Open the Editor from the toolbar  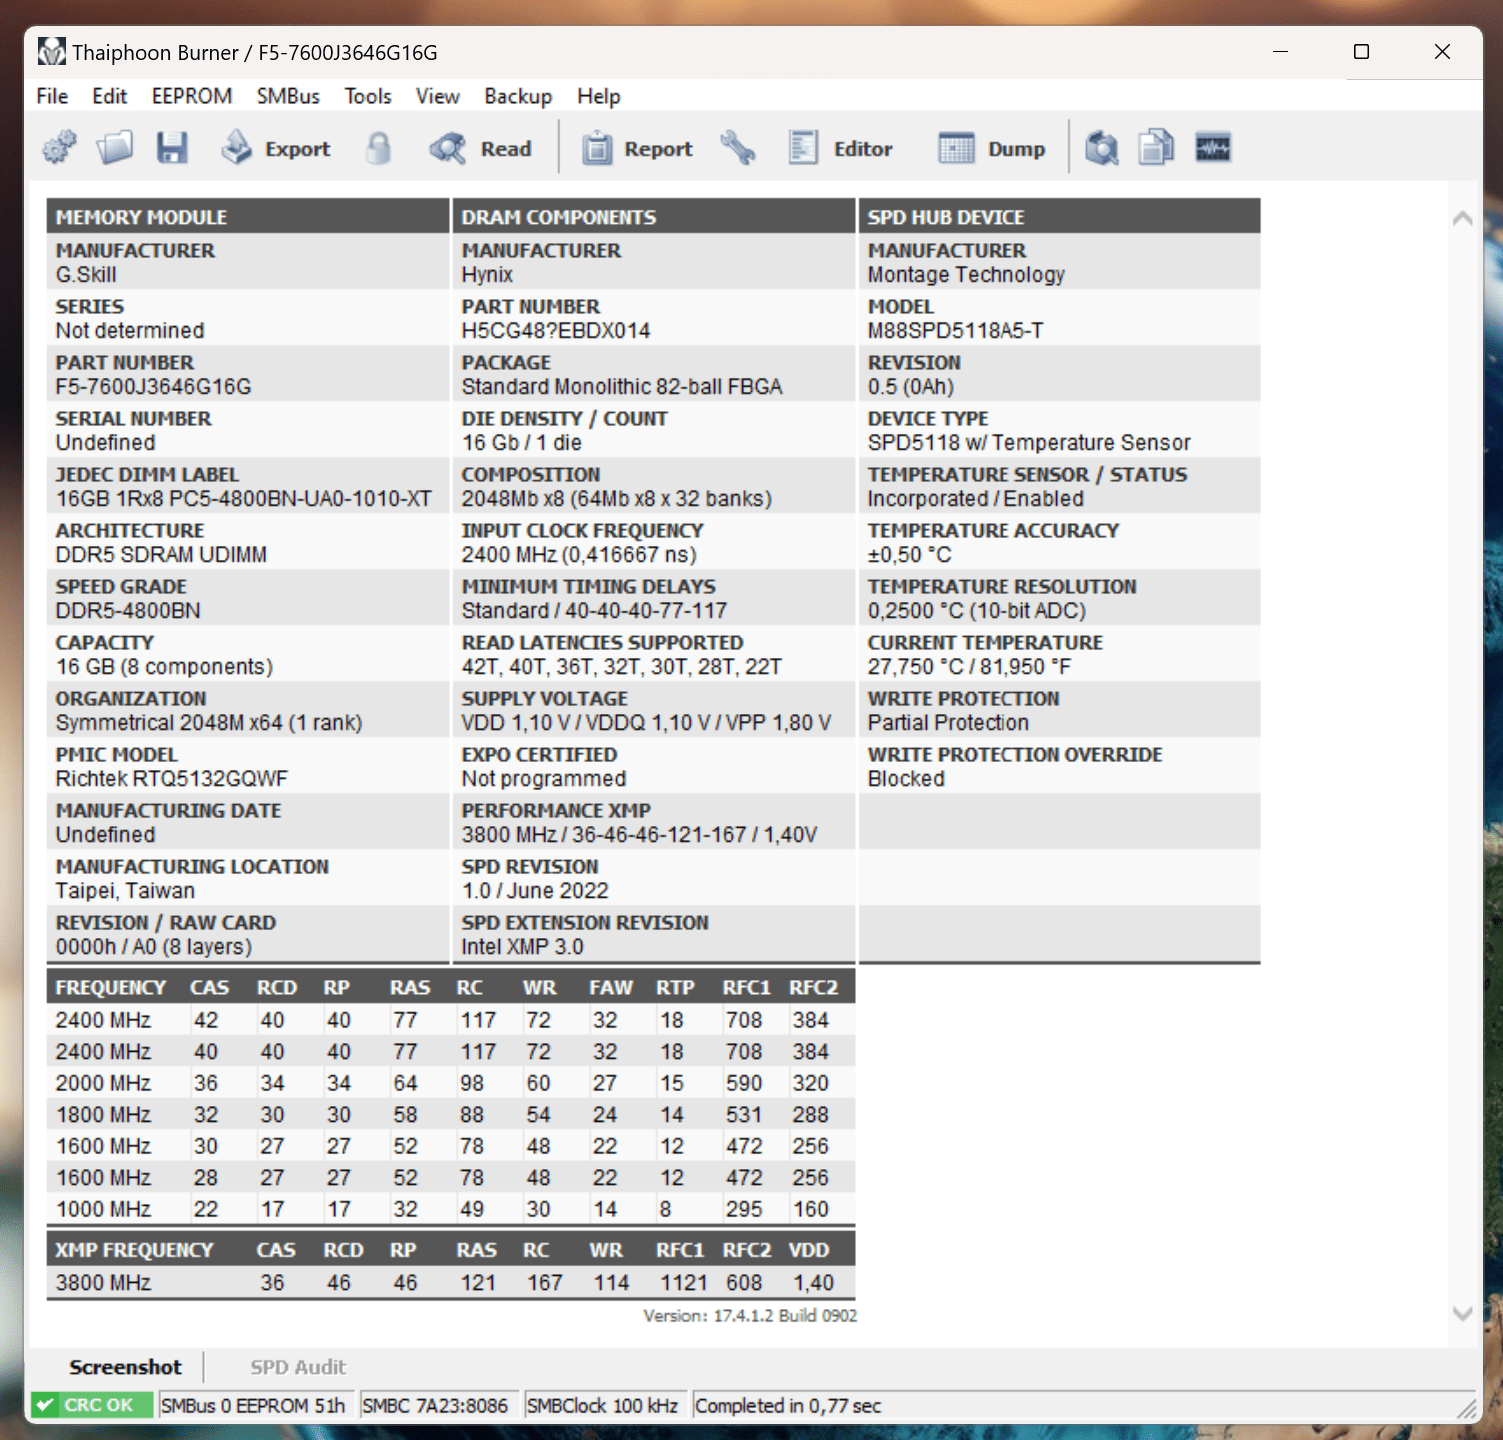840,148
